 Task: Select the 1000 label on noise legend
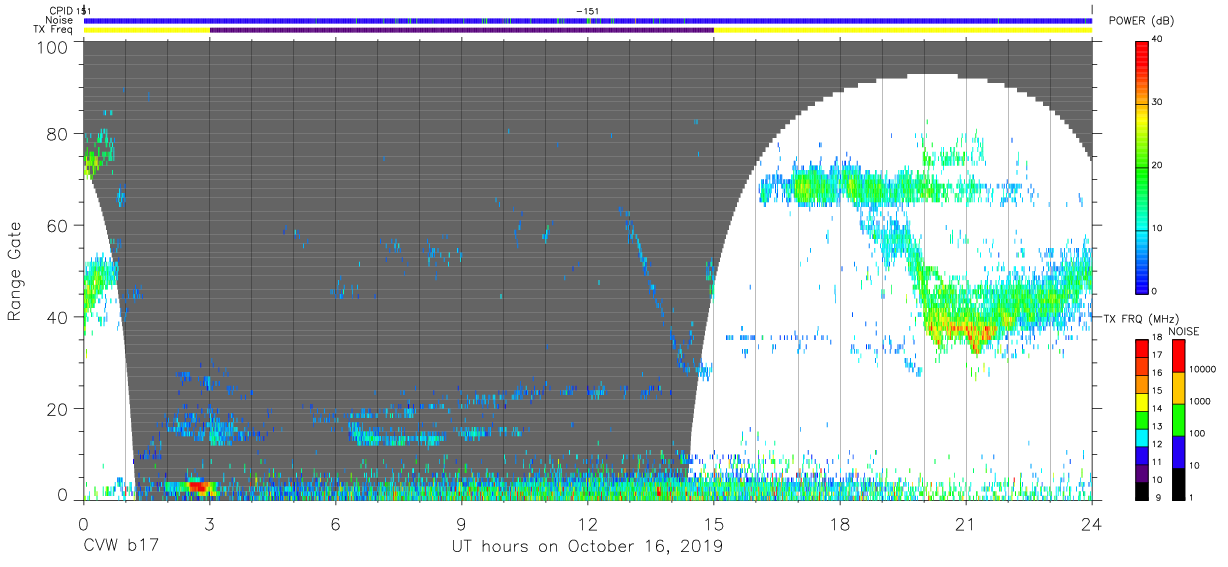tap(1199, 403)
